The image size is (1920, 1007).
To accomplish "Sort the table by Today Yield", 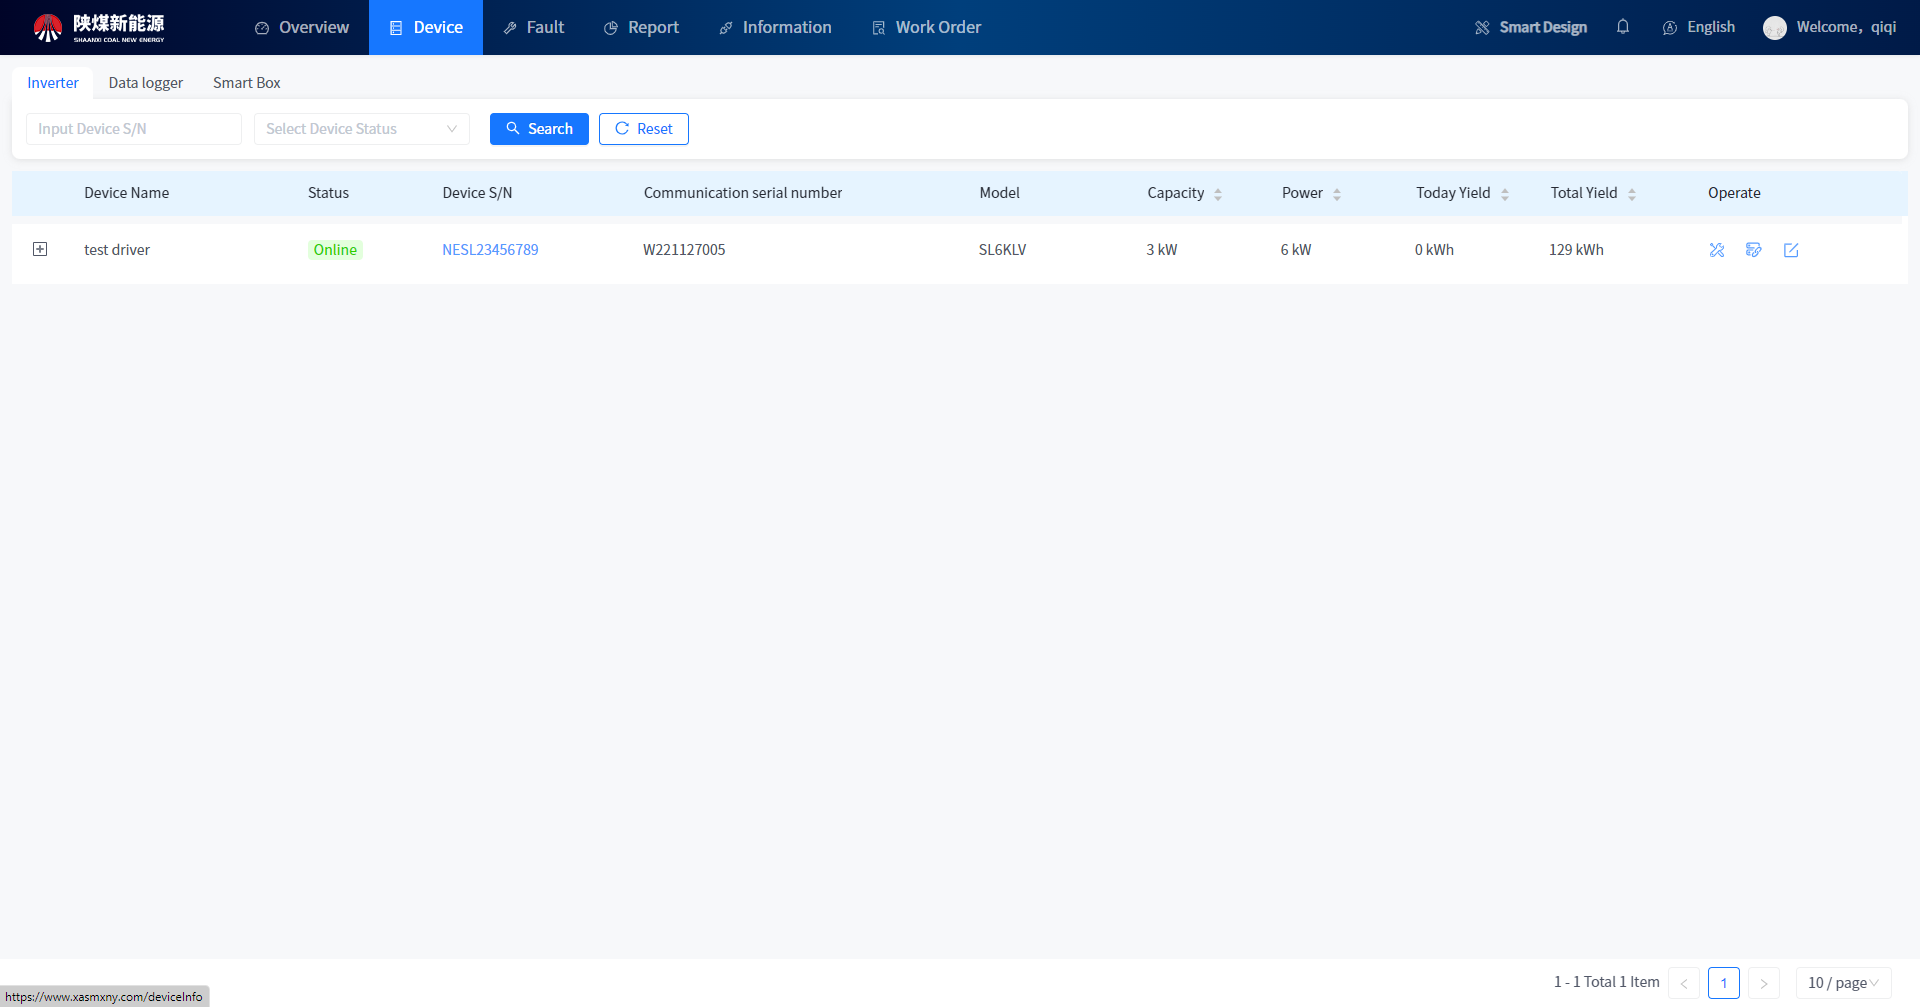I will [x=1505, y=194].
